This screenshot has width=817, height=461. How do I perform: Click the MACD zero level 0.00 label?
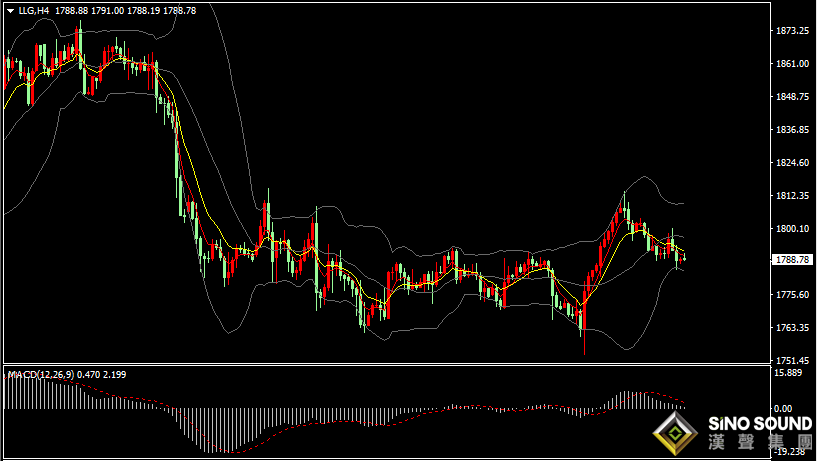[785, 409]
